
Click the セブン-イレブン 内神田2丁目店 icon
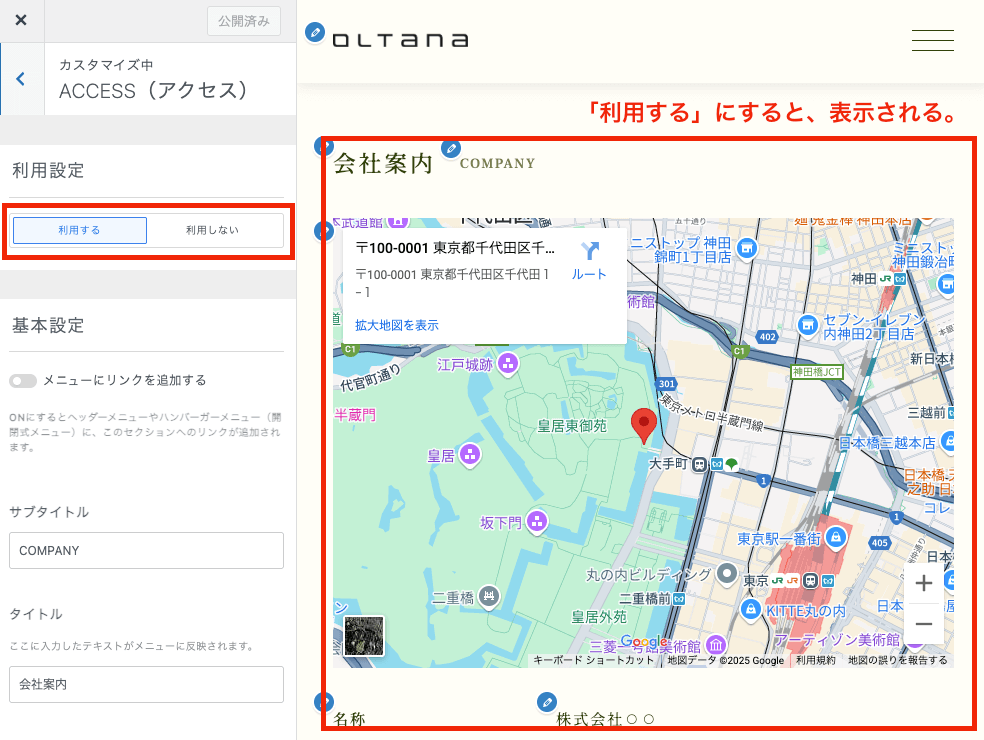coord(808,325)
